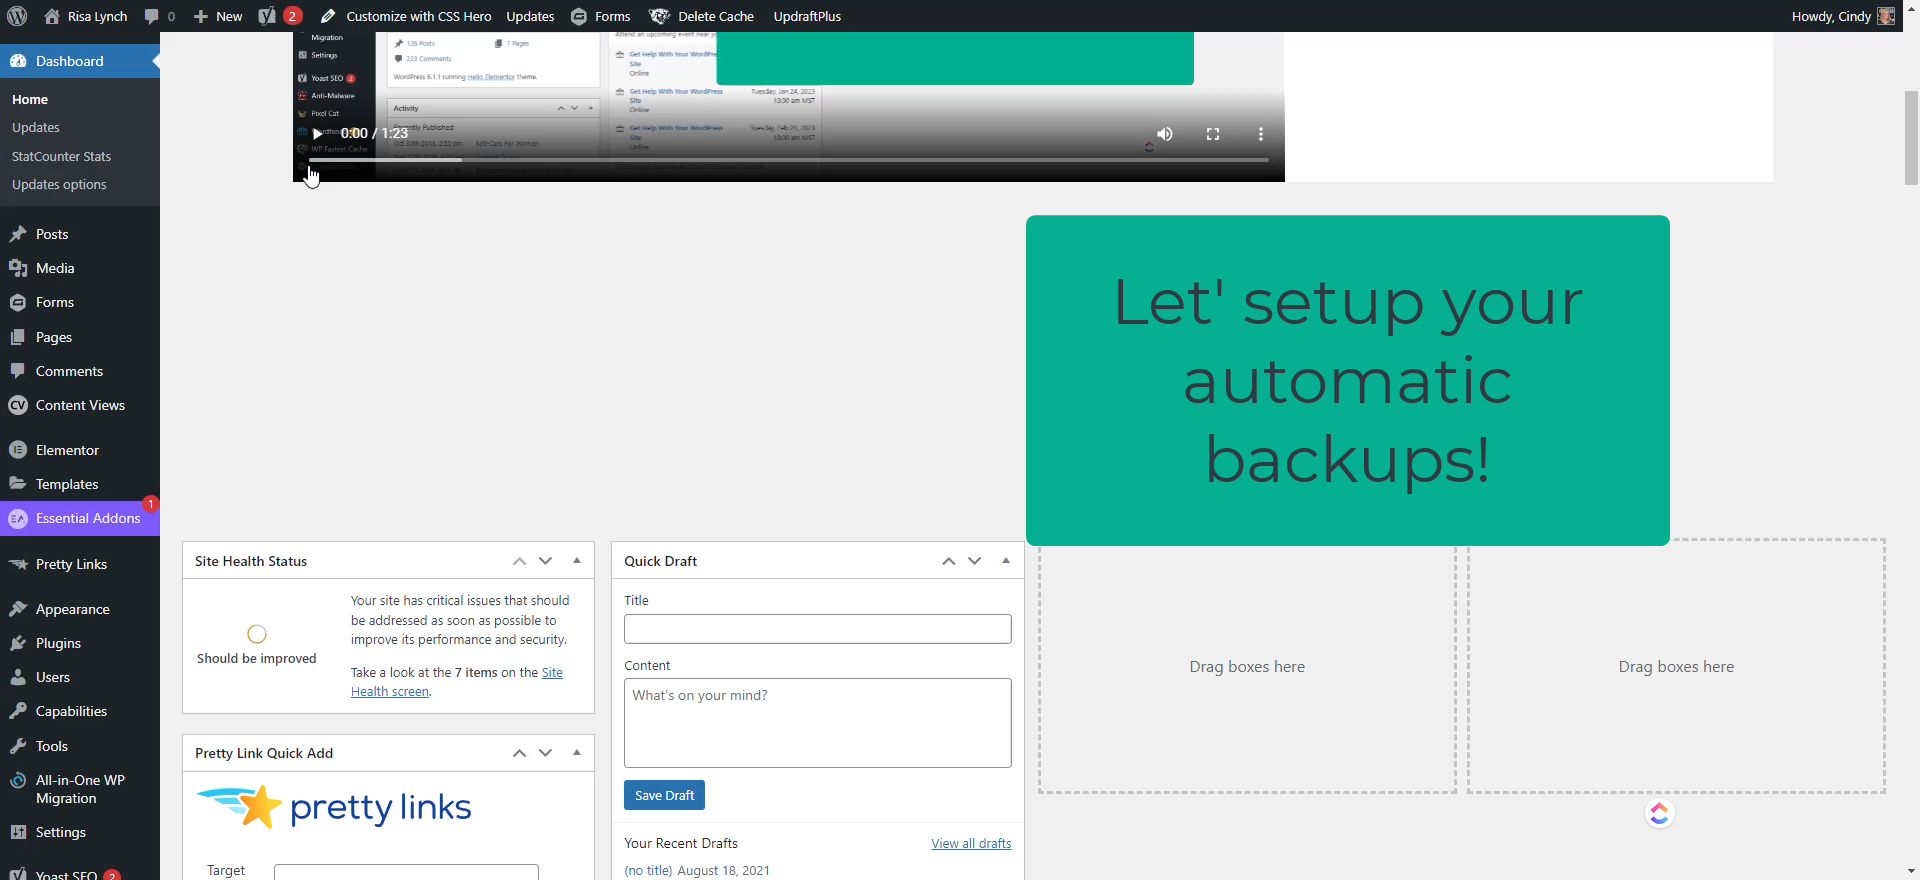
Task: Open View all drafts link
Action: (971, 843)
